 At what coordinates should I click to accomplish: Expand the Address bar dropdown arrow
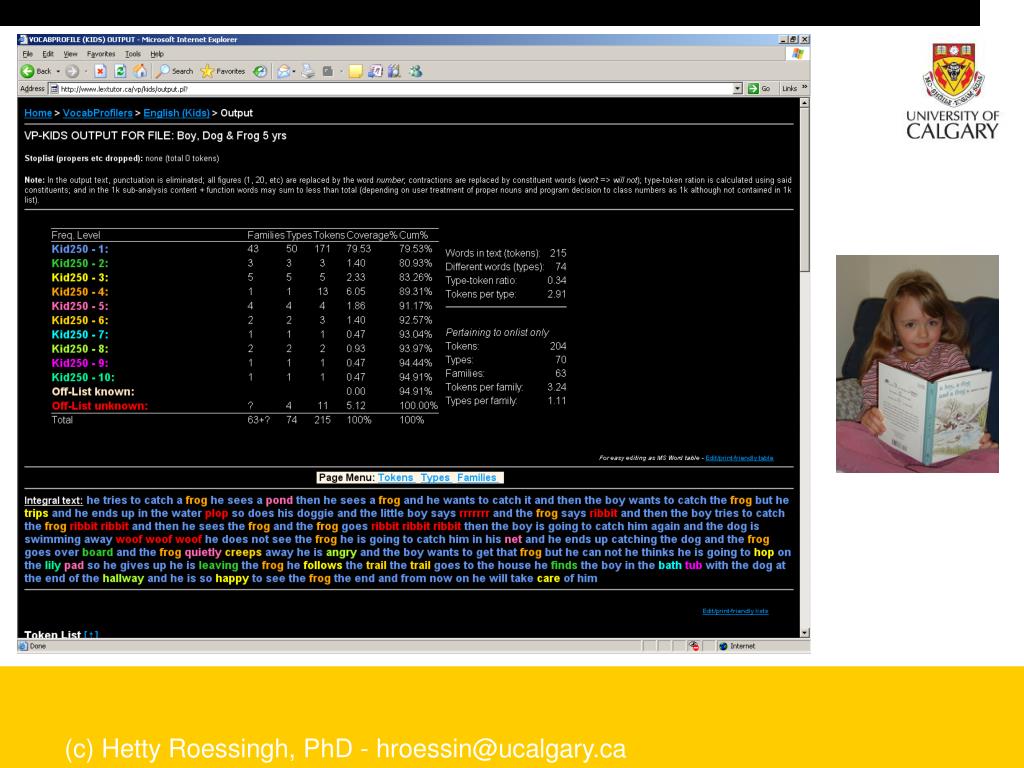point(738,88)
